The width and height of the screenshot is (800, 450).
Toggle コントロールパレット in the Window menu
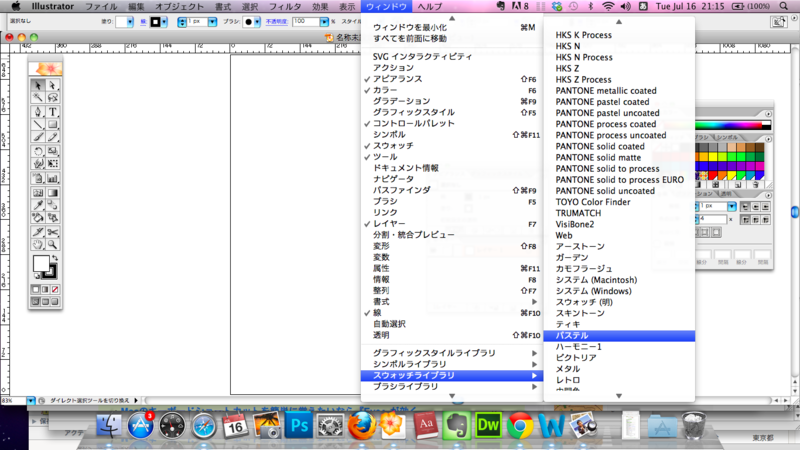452,123
